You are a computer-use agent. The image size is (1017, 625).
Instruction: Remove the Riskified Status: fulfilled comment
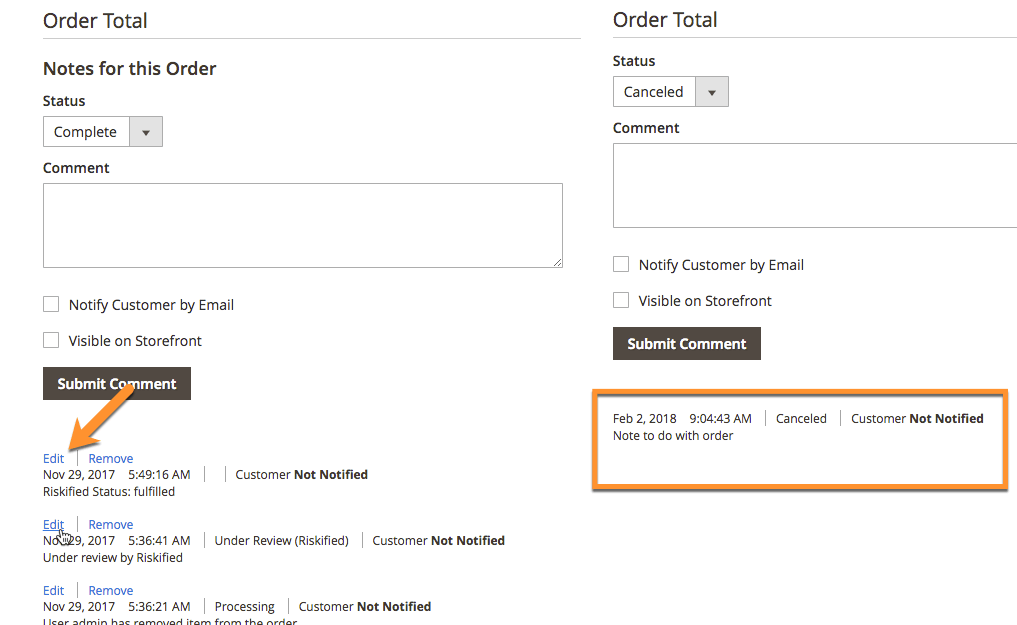(110, 459)
